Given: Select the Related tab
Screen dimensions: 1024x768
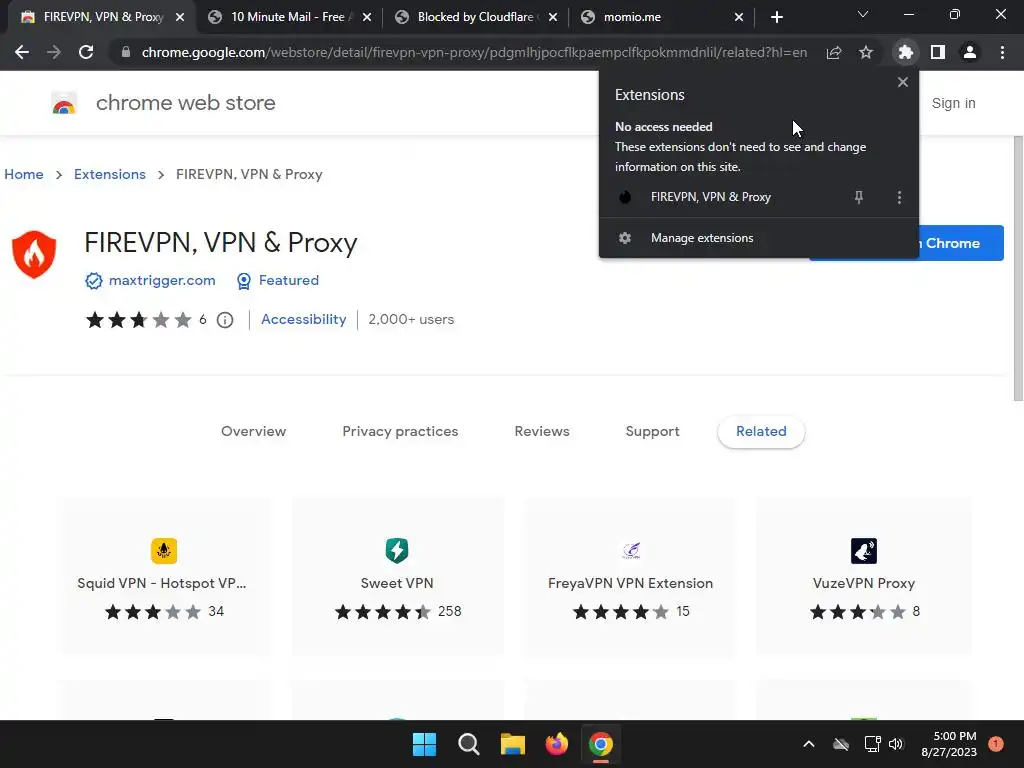Looking at the screenshot, I should (x=761, y=432).
